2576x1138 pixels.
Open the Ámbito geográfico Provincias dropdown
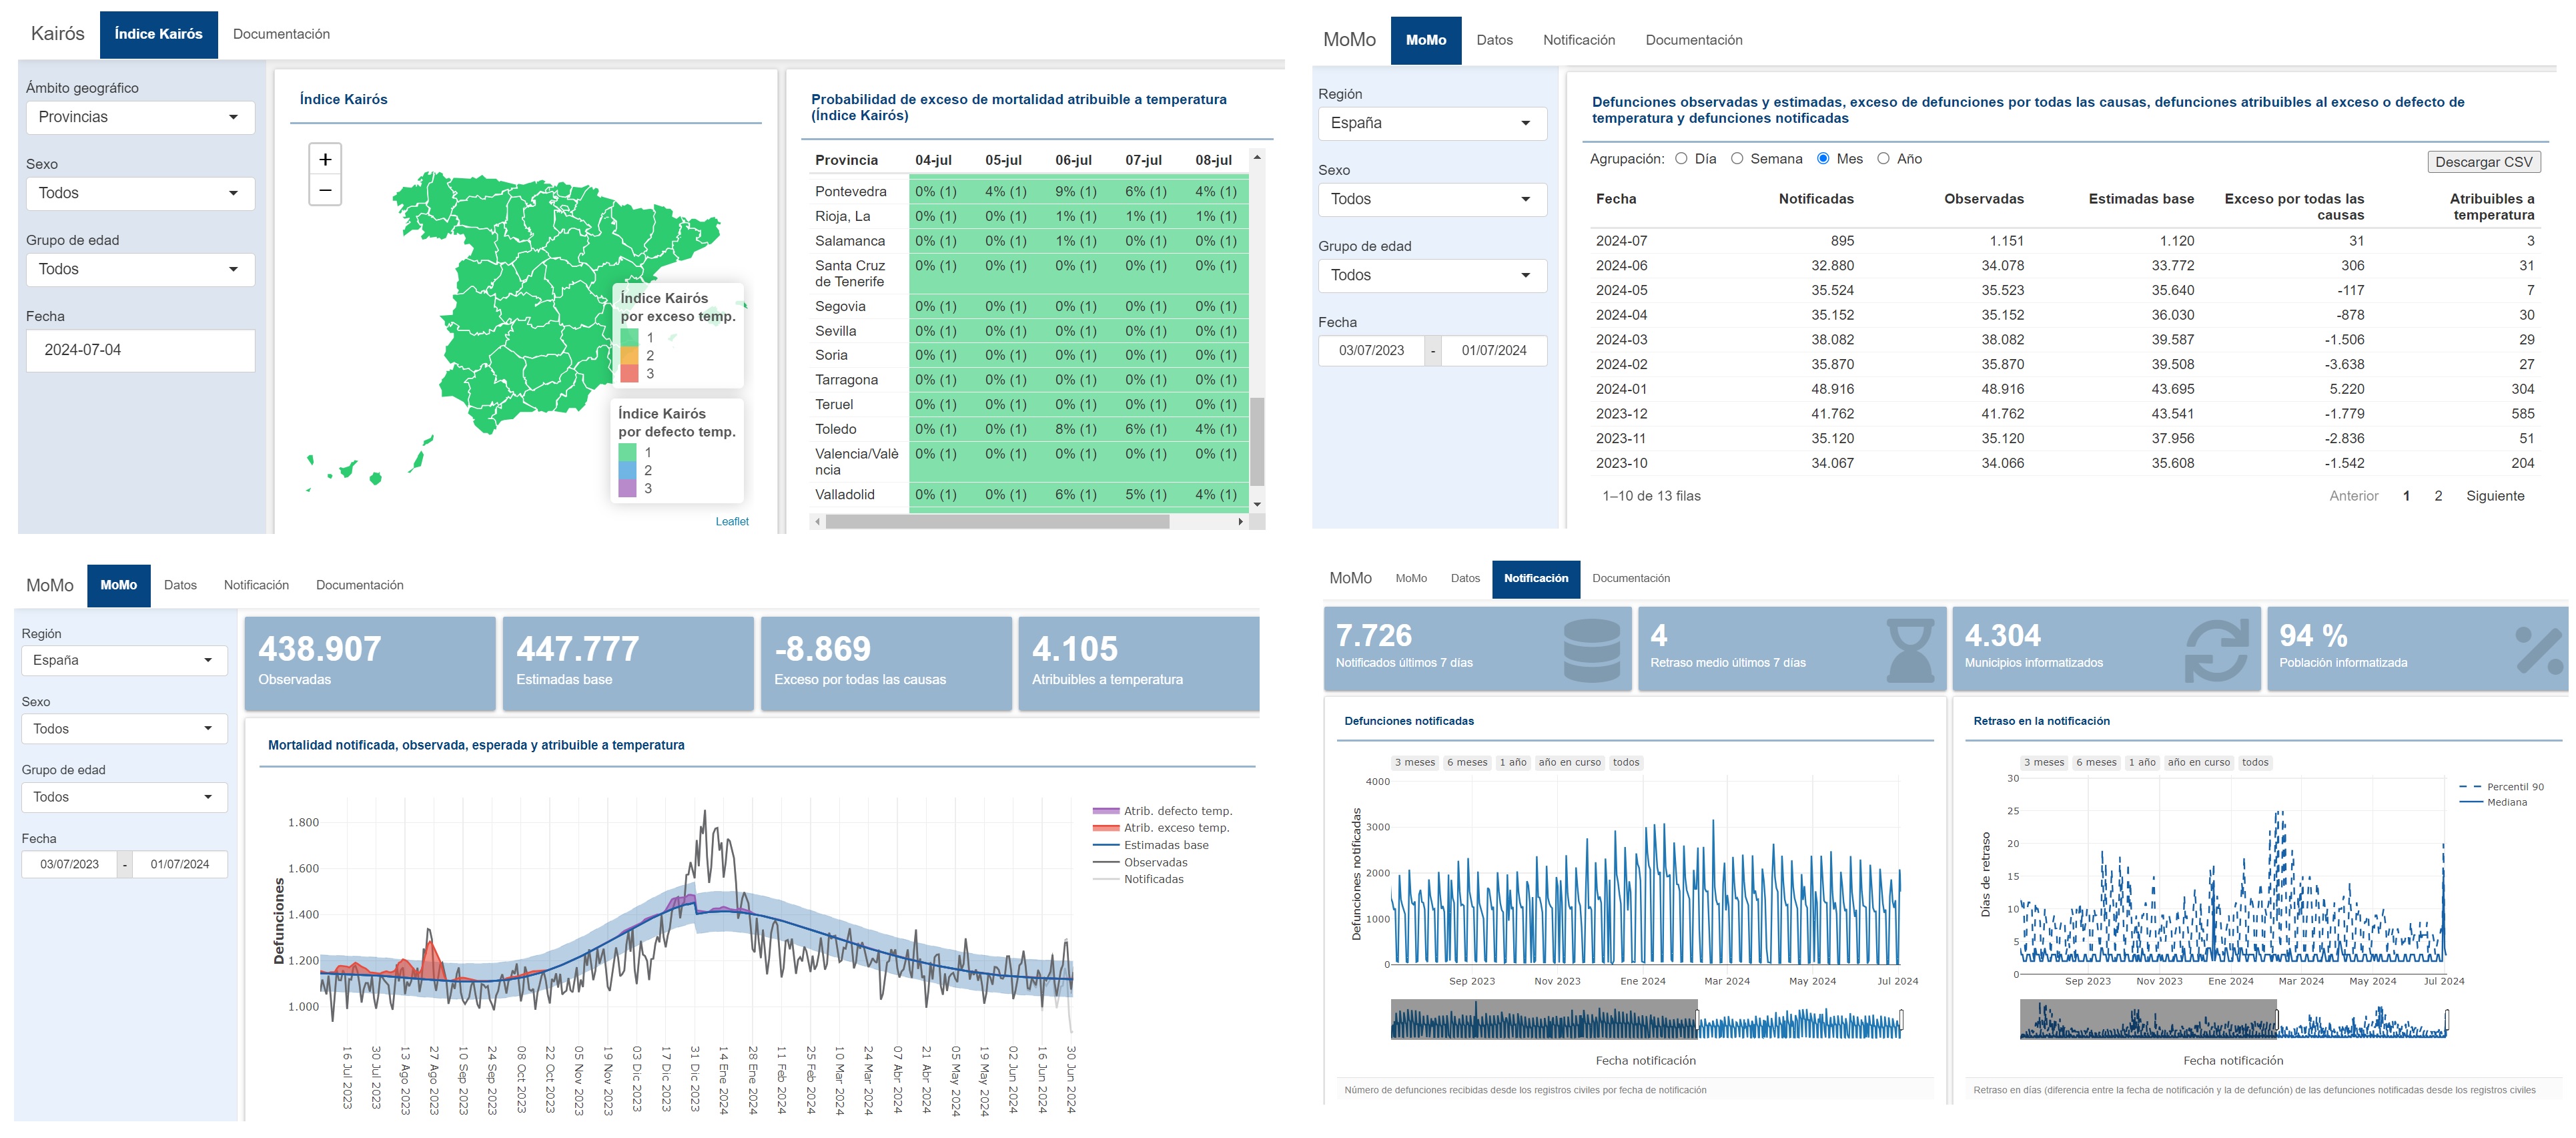point(140,117)
